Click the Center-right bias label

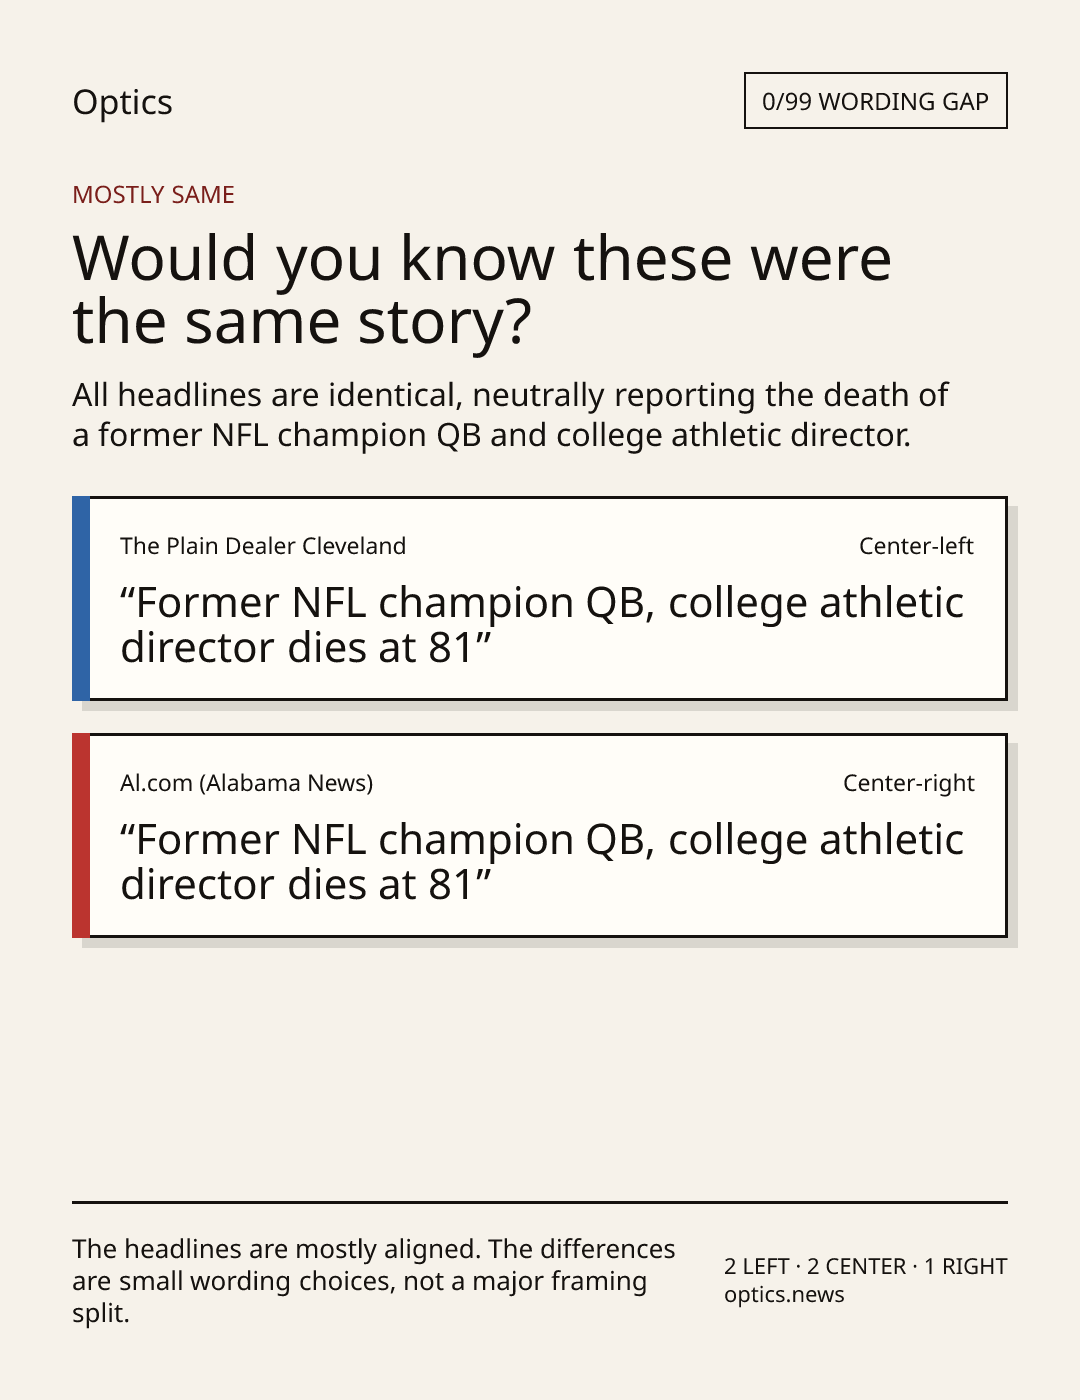click(908, 783)
